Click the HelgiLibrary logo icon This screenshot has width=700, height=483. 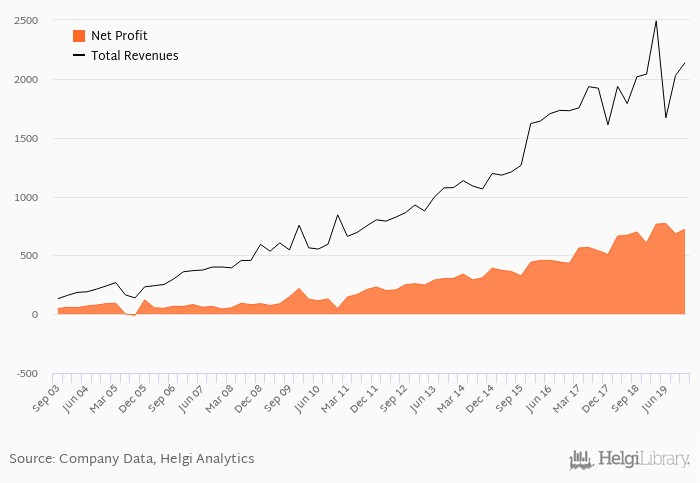tap(580, 459)
